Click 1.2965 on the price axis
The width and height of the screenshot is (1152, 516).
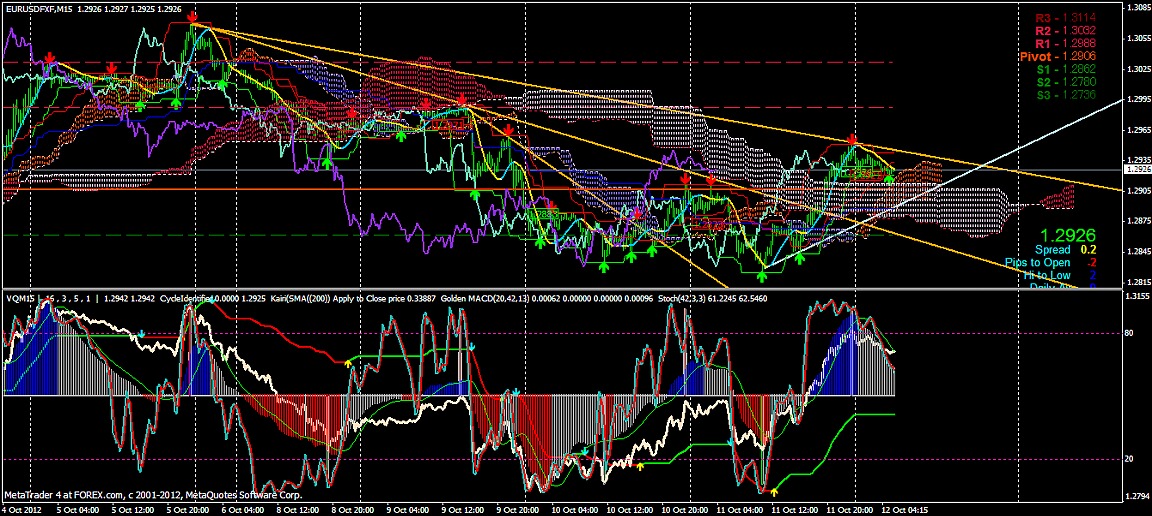[1138, 130]
